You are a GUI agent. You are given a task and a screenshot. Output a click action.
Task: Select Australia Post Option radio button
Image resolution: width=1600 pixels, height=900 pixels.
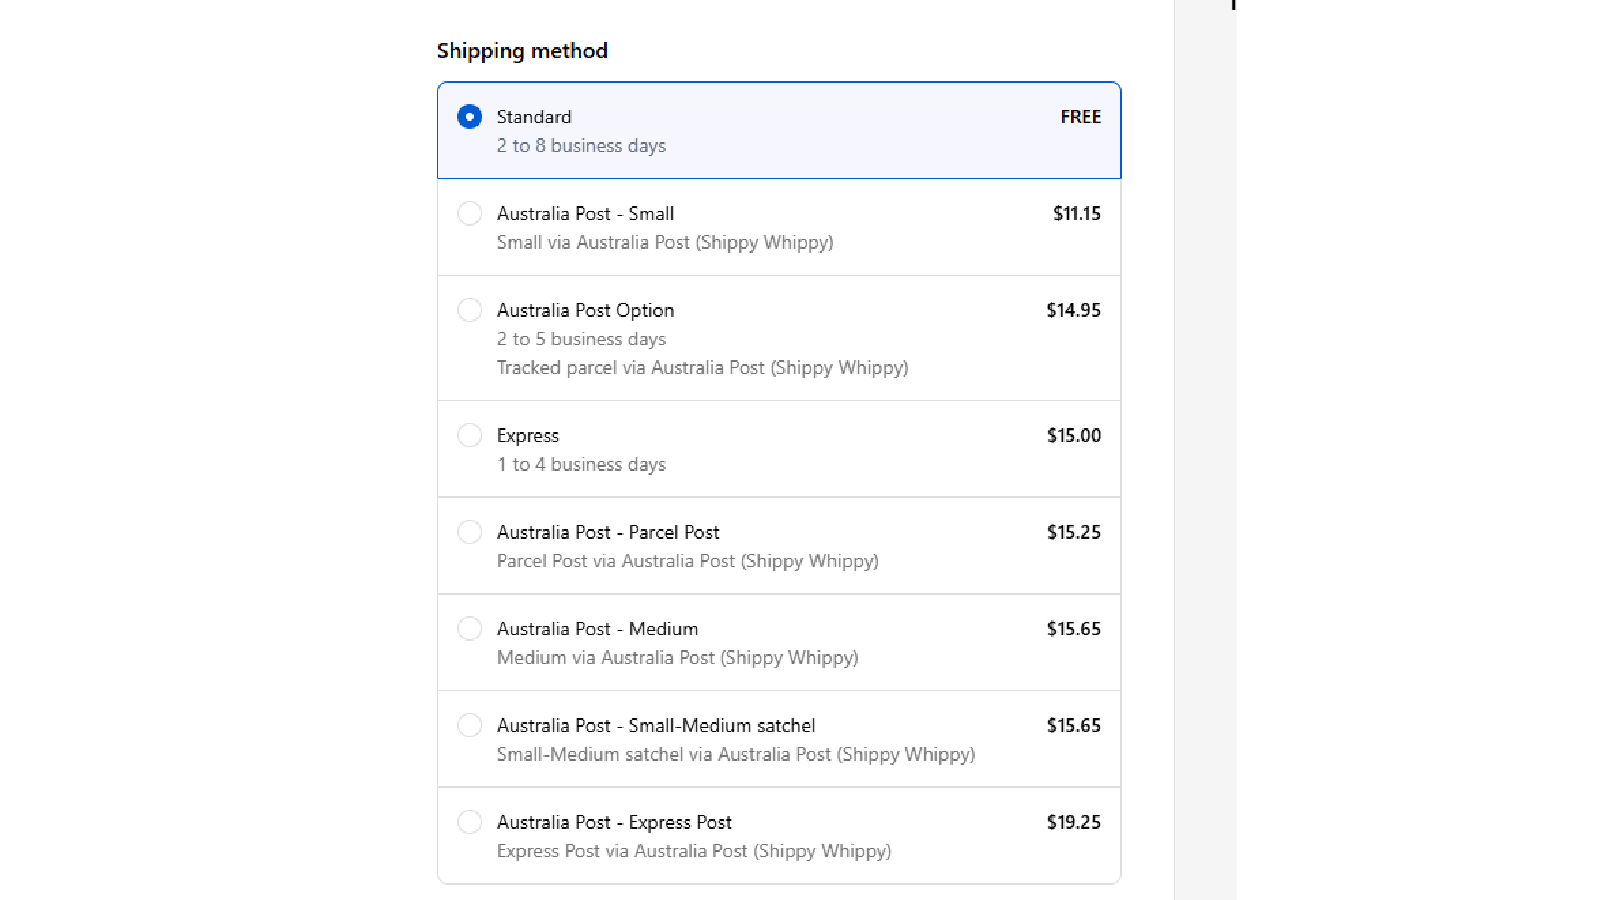[x=469, y=310]
